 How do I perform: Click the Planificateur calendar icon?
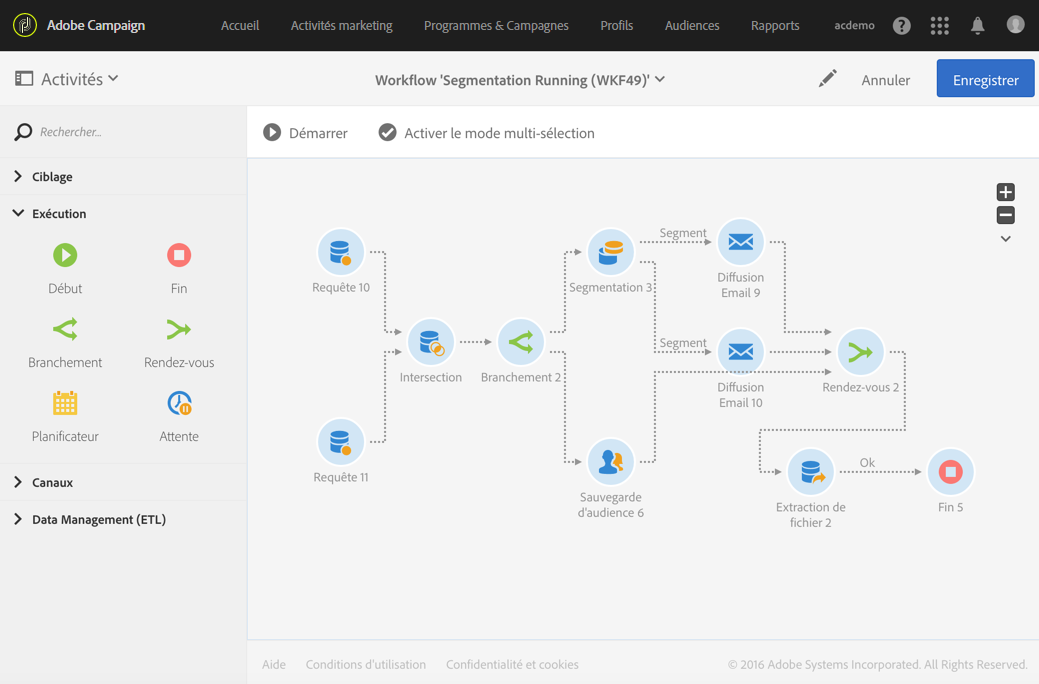click(x=65, y=404)
